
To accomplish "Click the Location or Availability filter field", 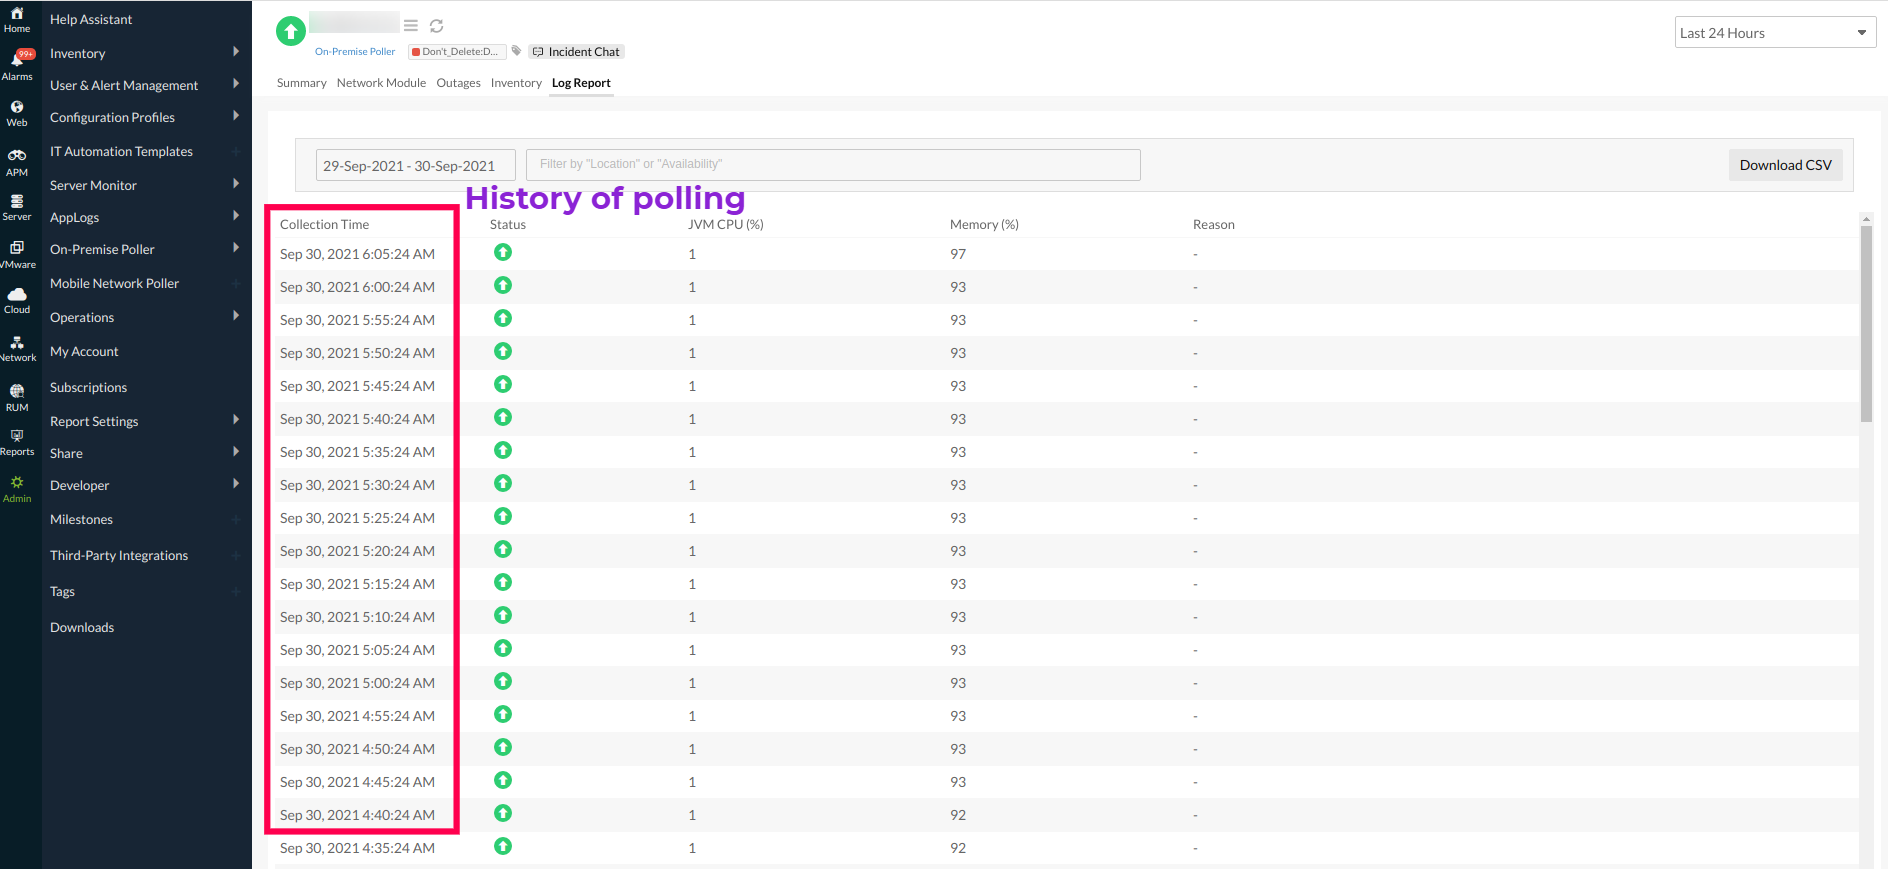I will (832, 165).
